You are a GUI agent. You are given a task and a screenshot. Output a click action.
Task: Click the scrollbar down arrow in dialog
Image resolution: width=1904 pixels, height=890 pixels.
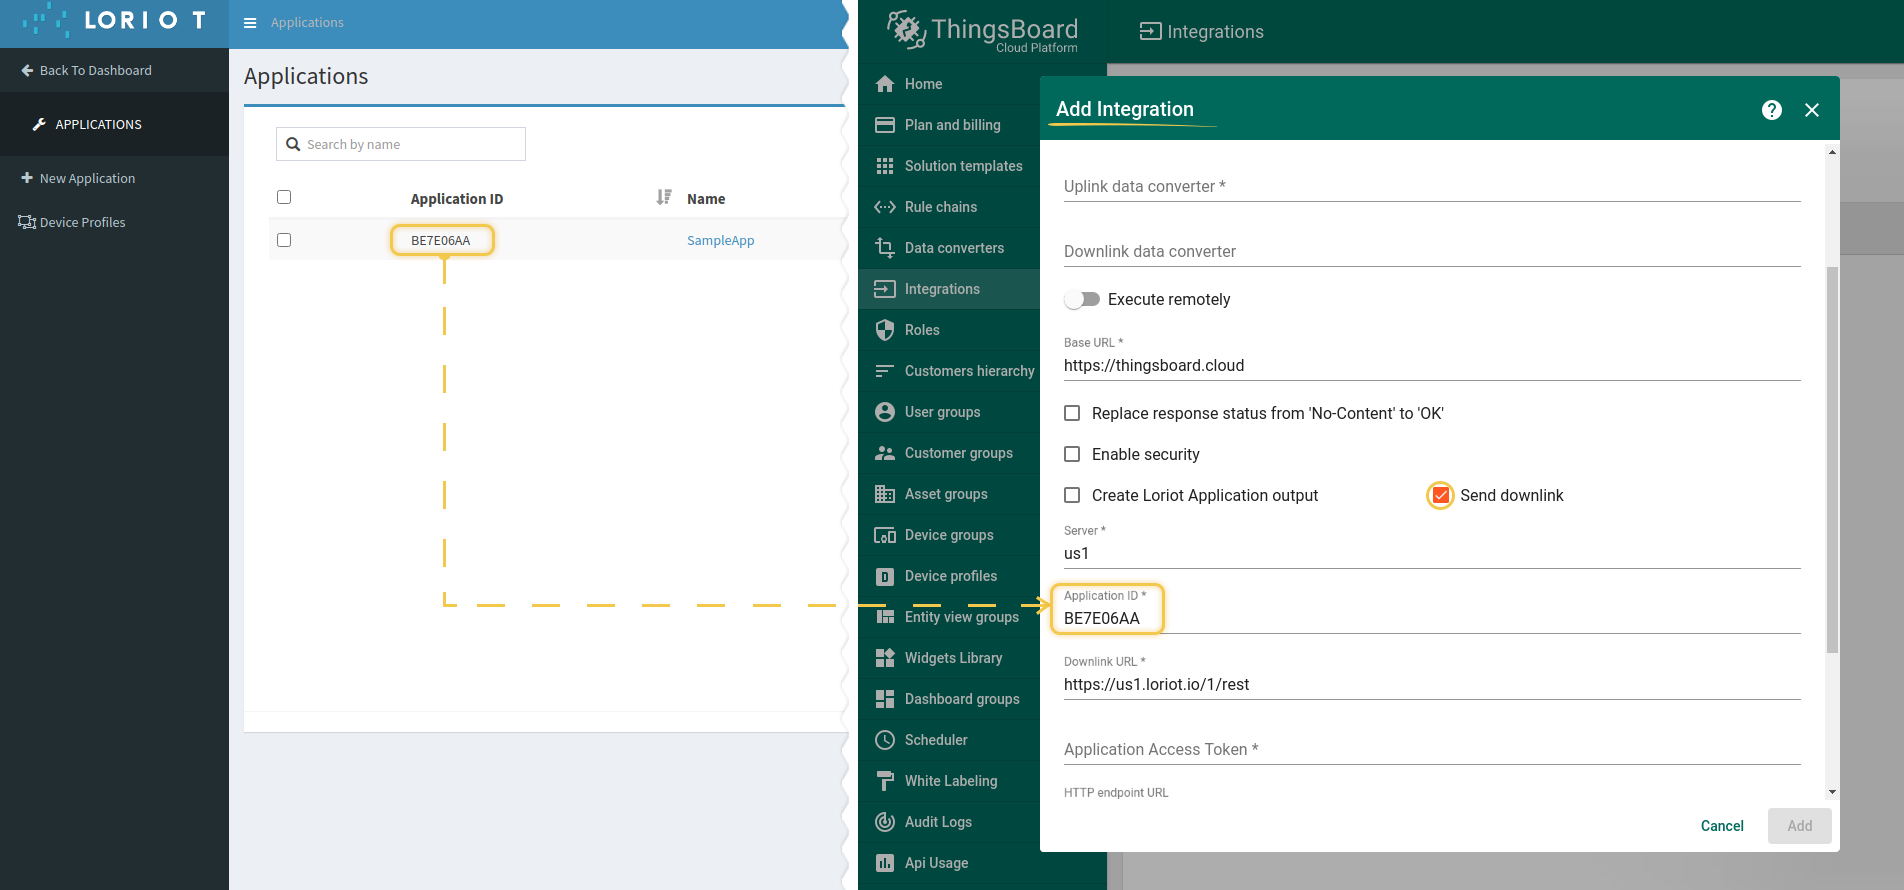tap(1832, 792)
